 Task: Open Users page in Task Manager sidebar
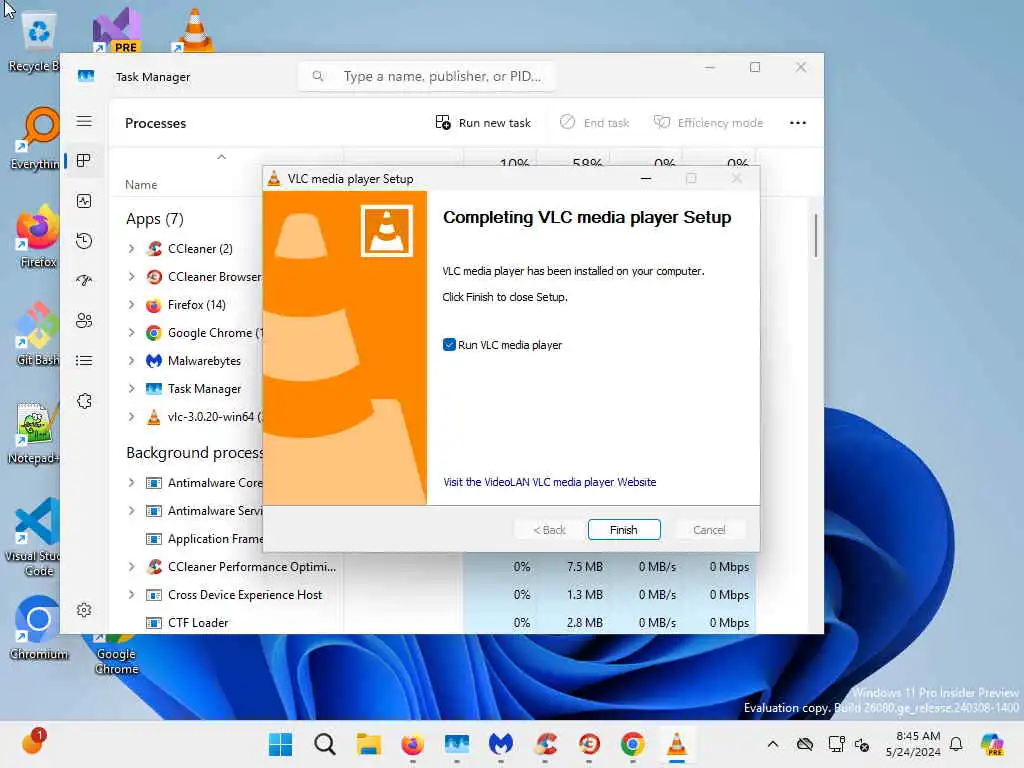(x=84, y=321)
